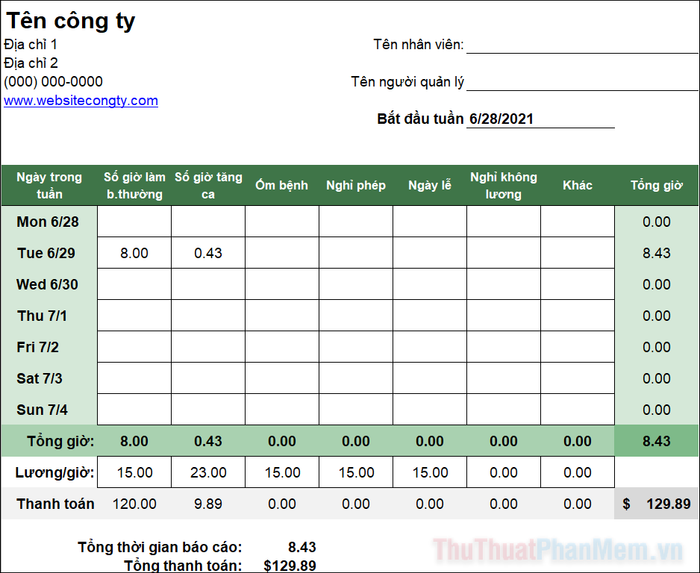Select the Thanh toán row label
The width and height of the screenshot is (700, 573).
pyautogui.click(x=55, y=504)
